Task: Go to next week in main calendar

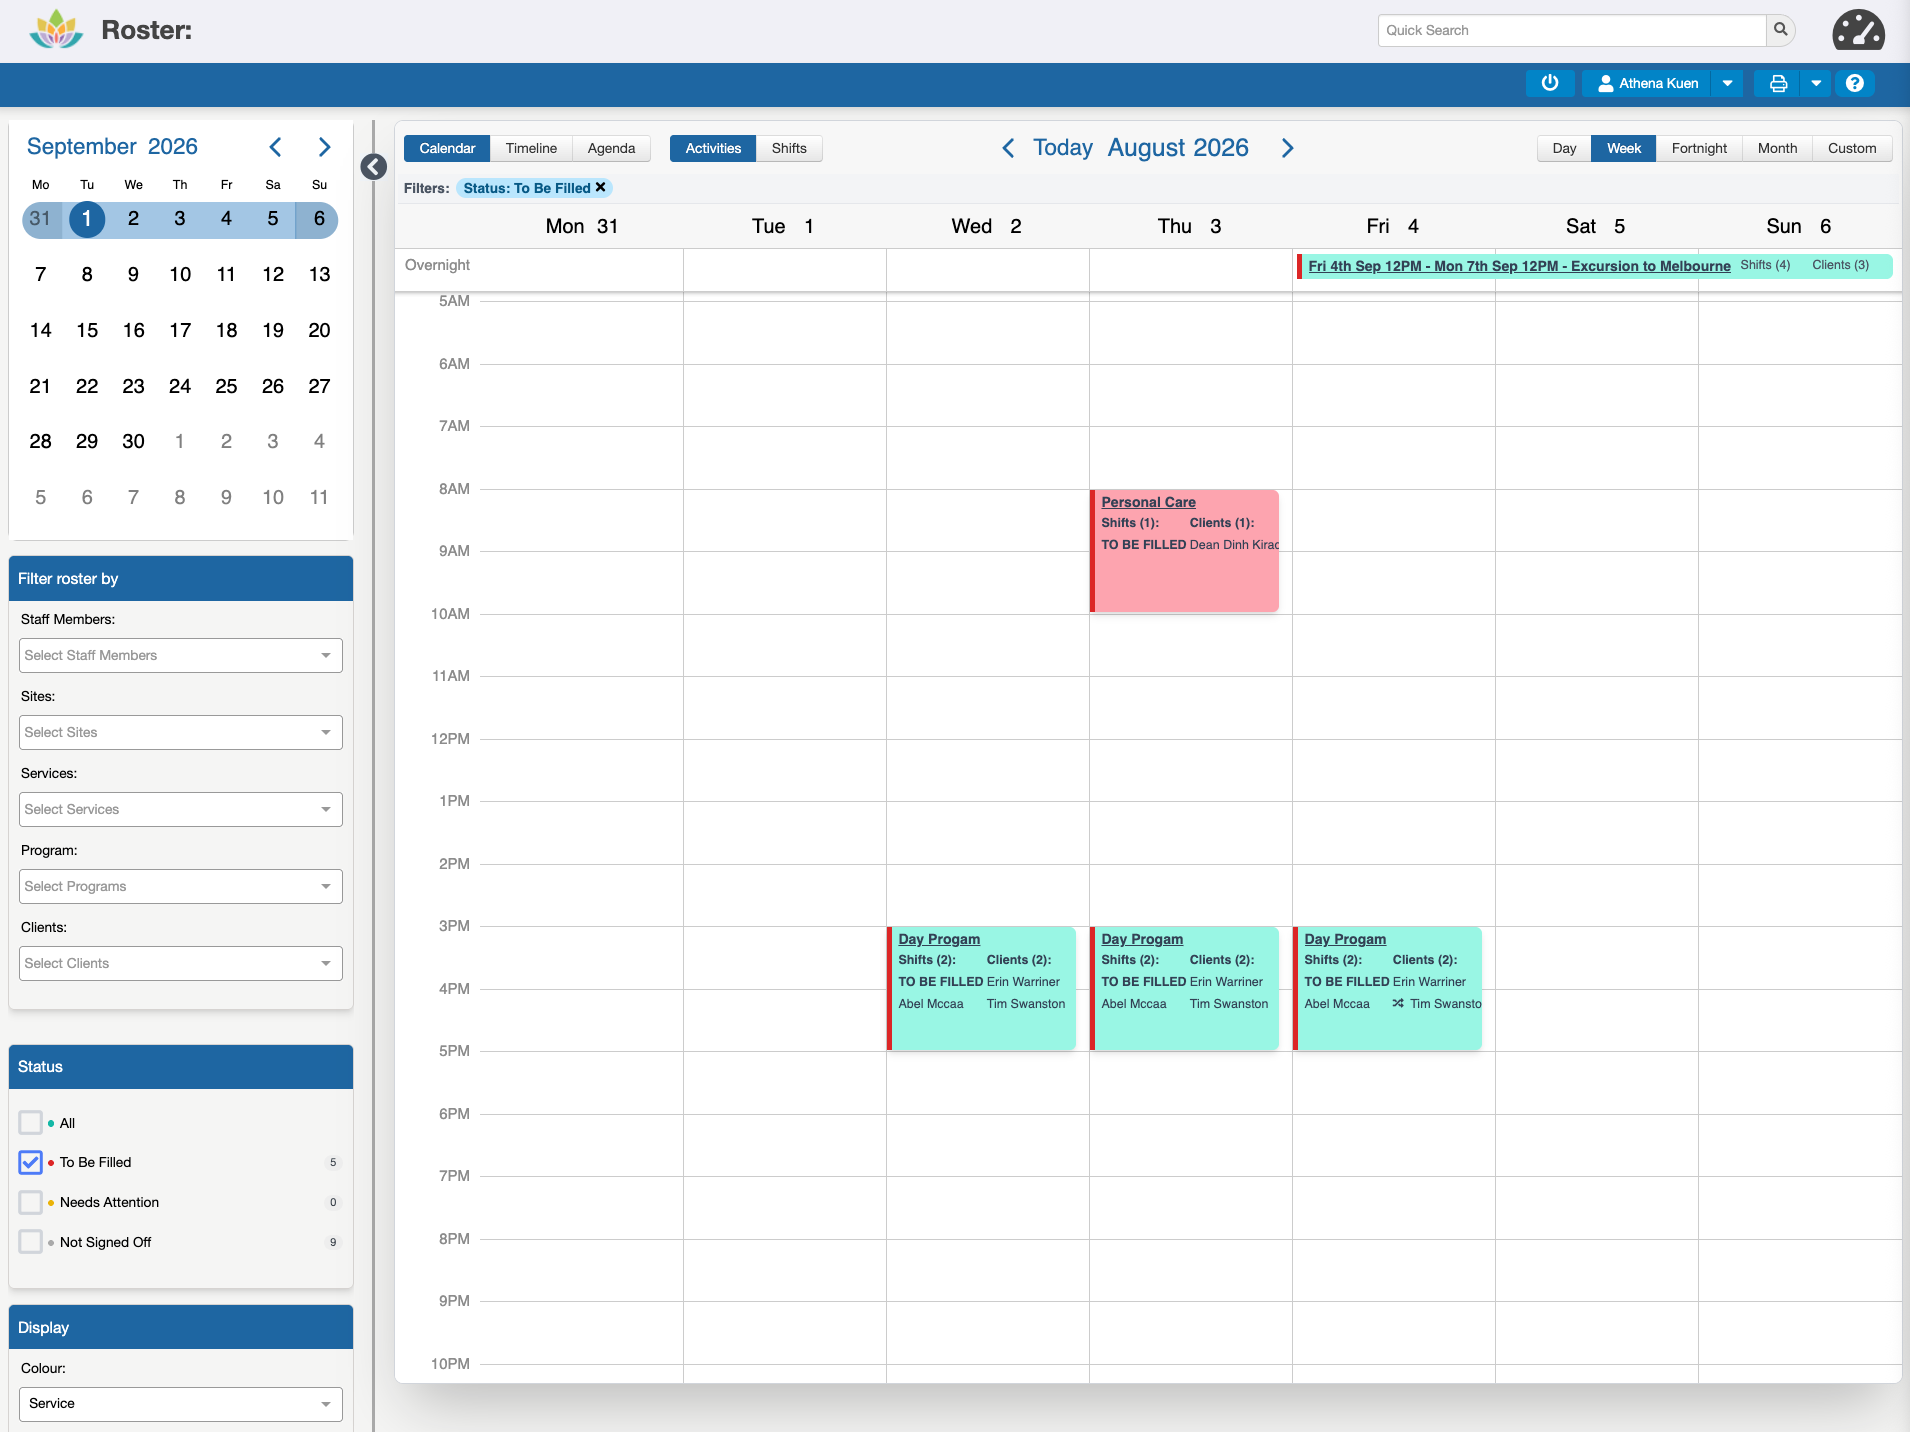Action: click(x=1288, y=148)
